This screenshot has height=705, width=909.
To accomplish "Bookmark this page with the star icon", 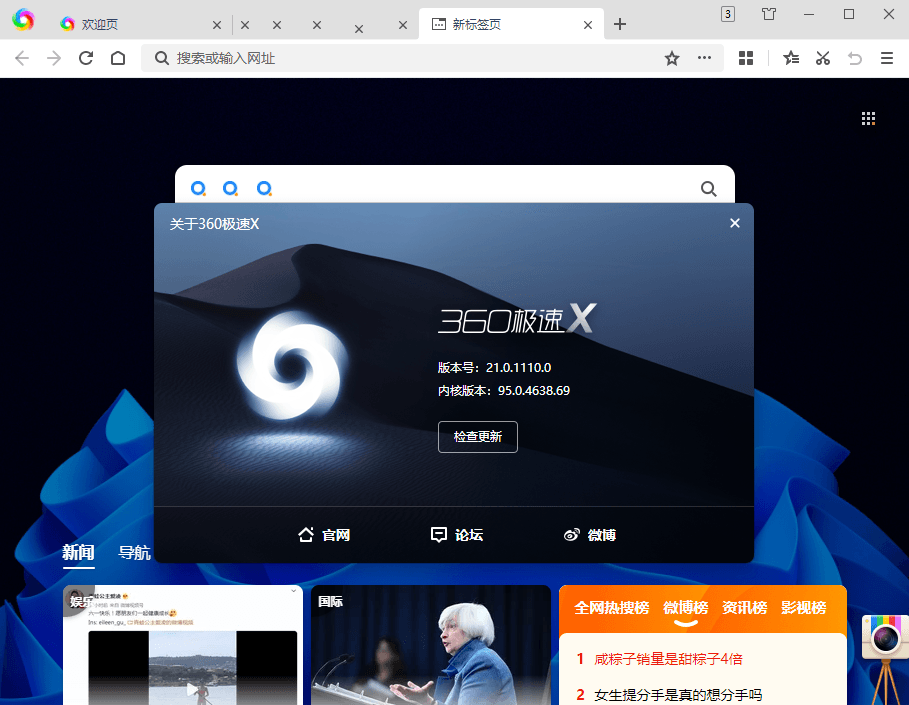I will (671, 58).
